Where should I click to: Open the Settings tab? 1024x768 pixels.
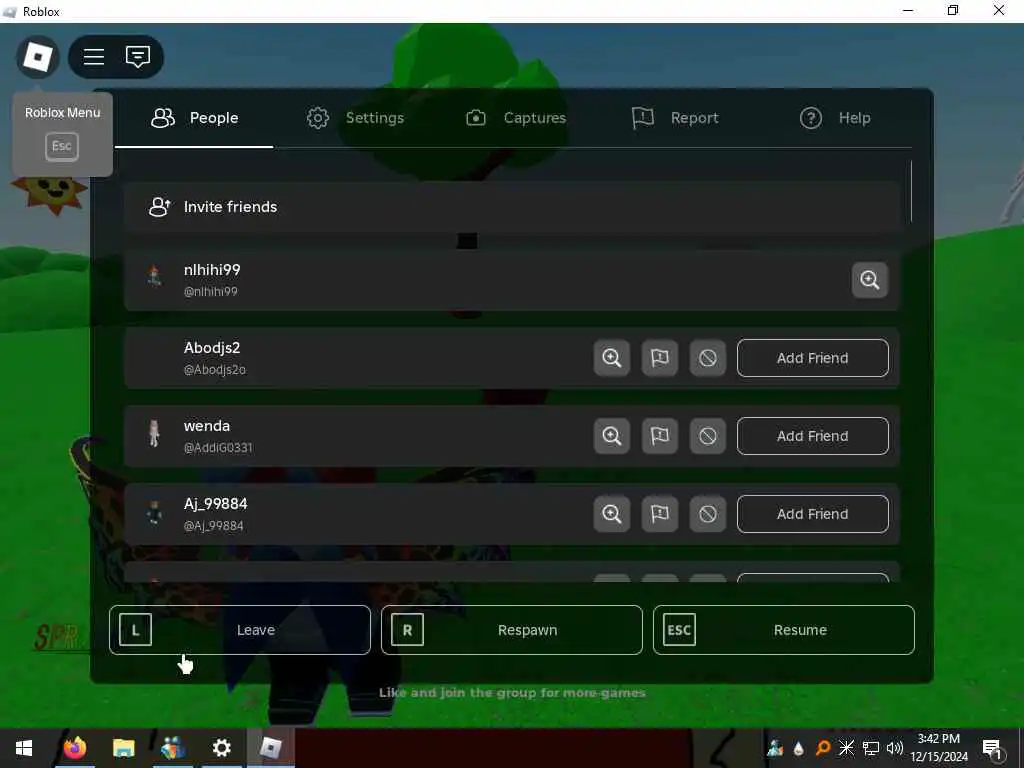click(355, 118)
